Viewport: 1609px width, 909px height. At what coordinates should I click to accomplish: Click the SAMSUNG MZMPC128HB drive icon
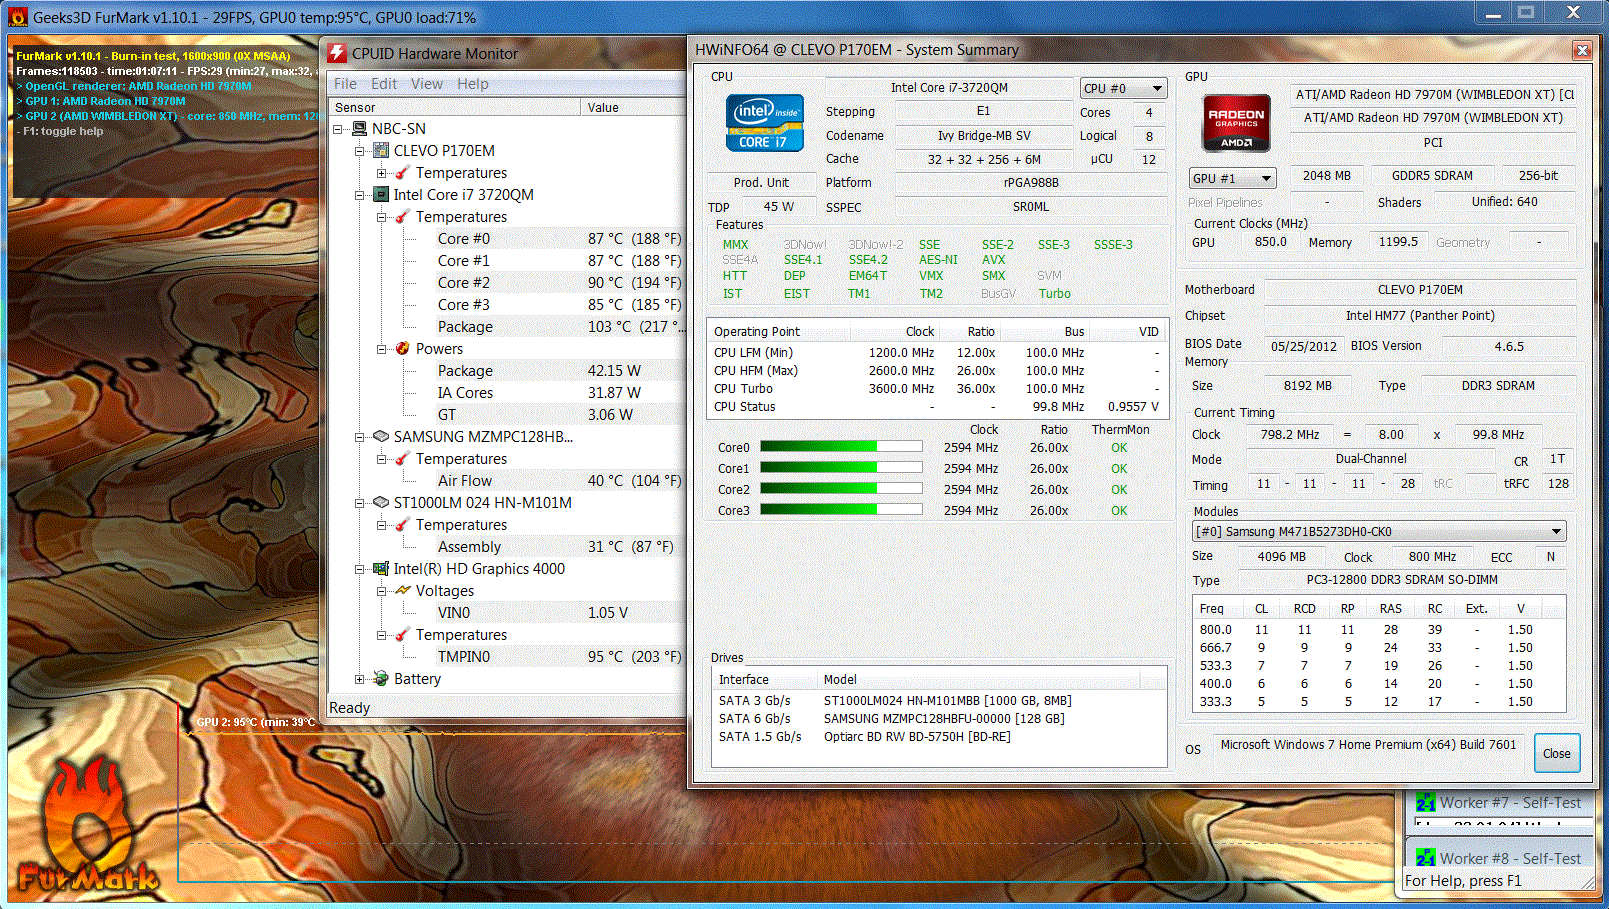380,437
